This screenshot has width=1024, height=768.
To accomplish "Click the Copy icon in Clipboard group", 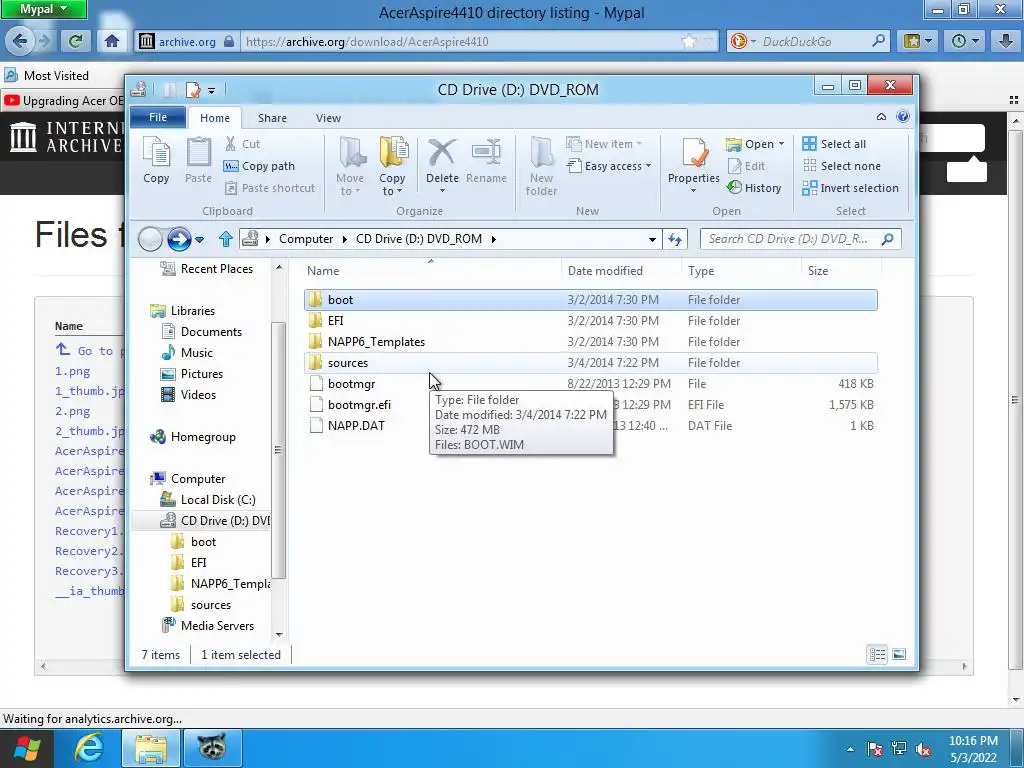I will (x=156, y=160).
